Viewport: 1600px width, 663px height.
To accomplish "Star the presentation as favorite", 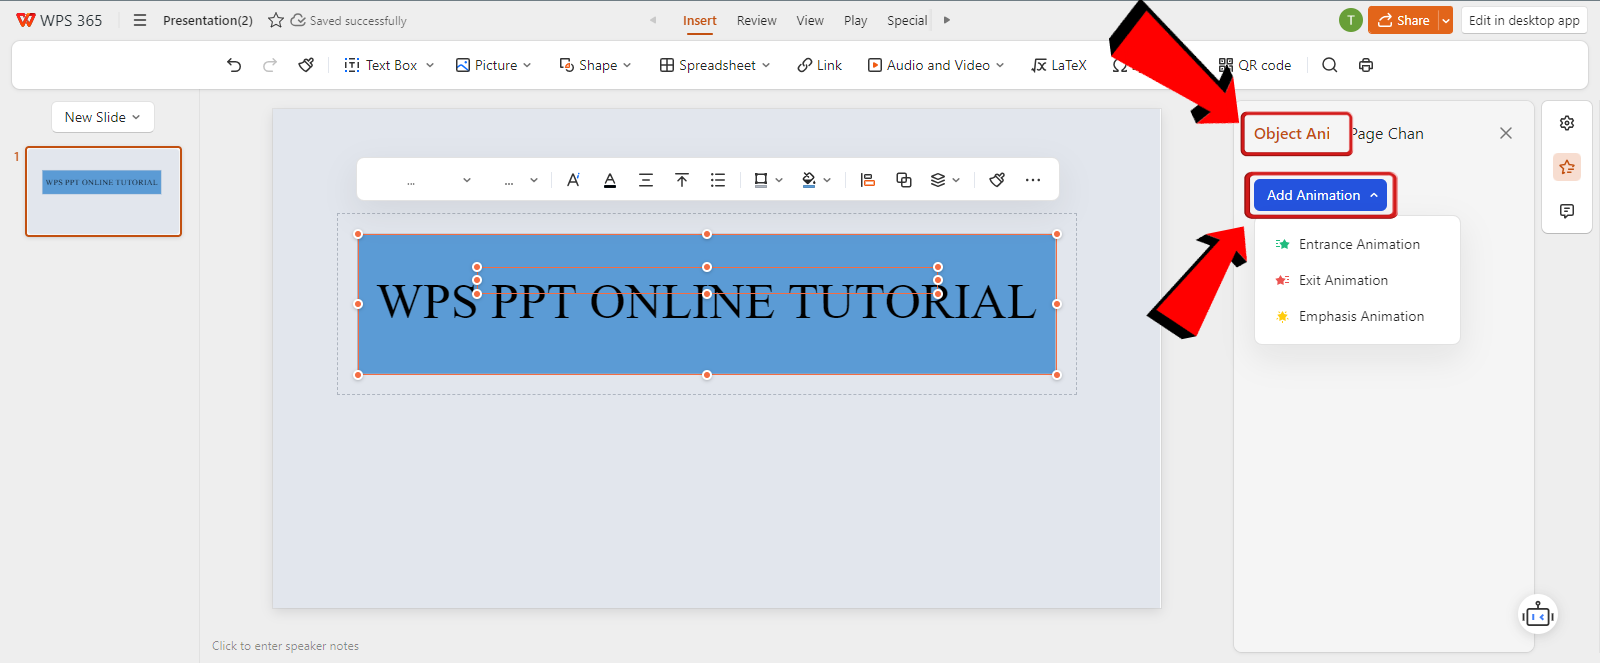I will point(276,20).
